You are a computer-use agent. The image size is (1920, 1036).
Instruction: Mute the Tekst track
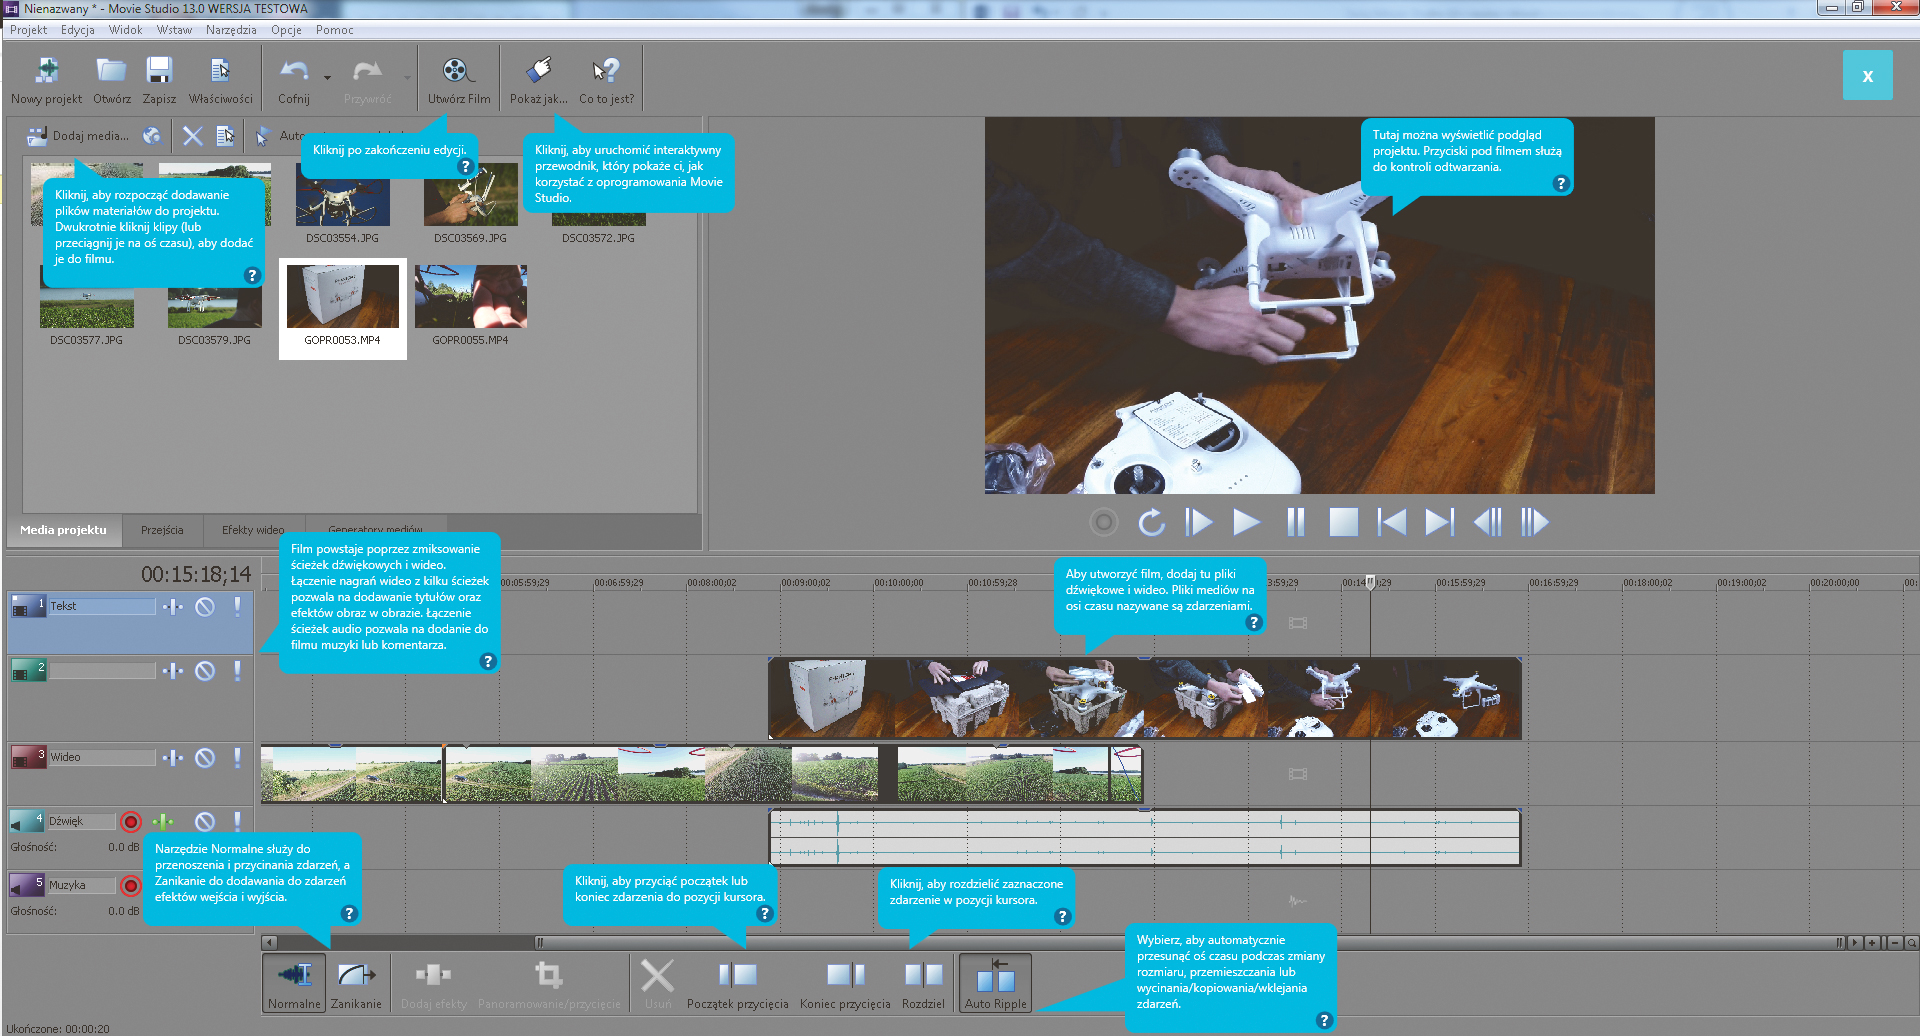[x=205, y=607]
